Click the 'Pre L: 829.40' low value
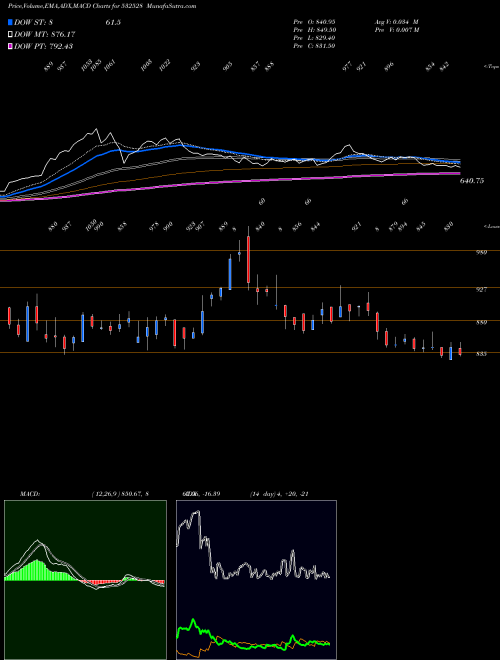Image resolution: width=500 pixels, height=660 pixels. 314,37
